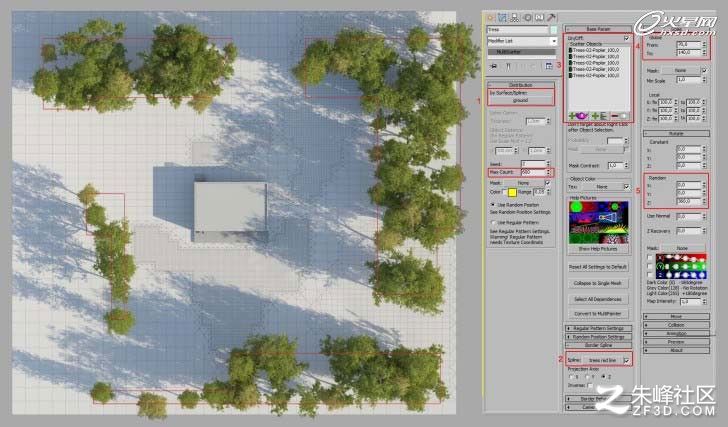
Task: Open the Modifier List dropdown
Action: (x=522, y=41)
